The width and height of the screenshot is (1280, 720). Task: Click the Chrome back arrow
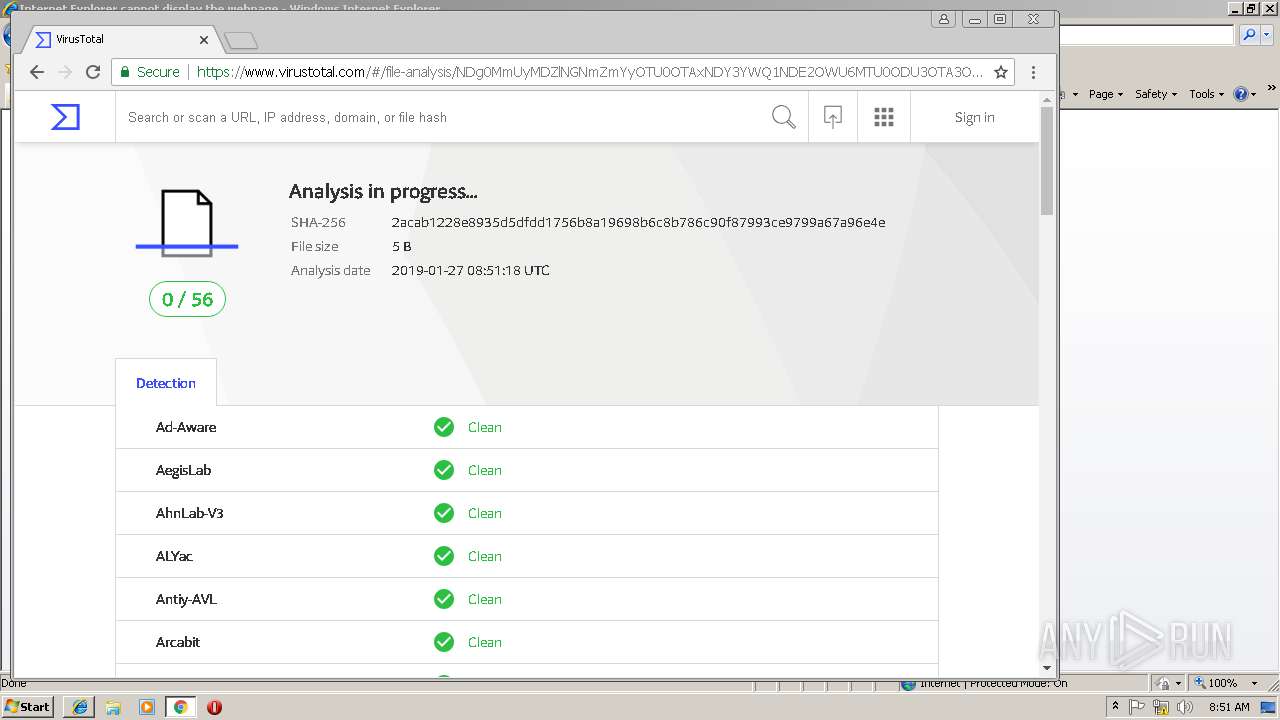[37, 72]
